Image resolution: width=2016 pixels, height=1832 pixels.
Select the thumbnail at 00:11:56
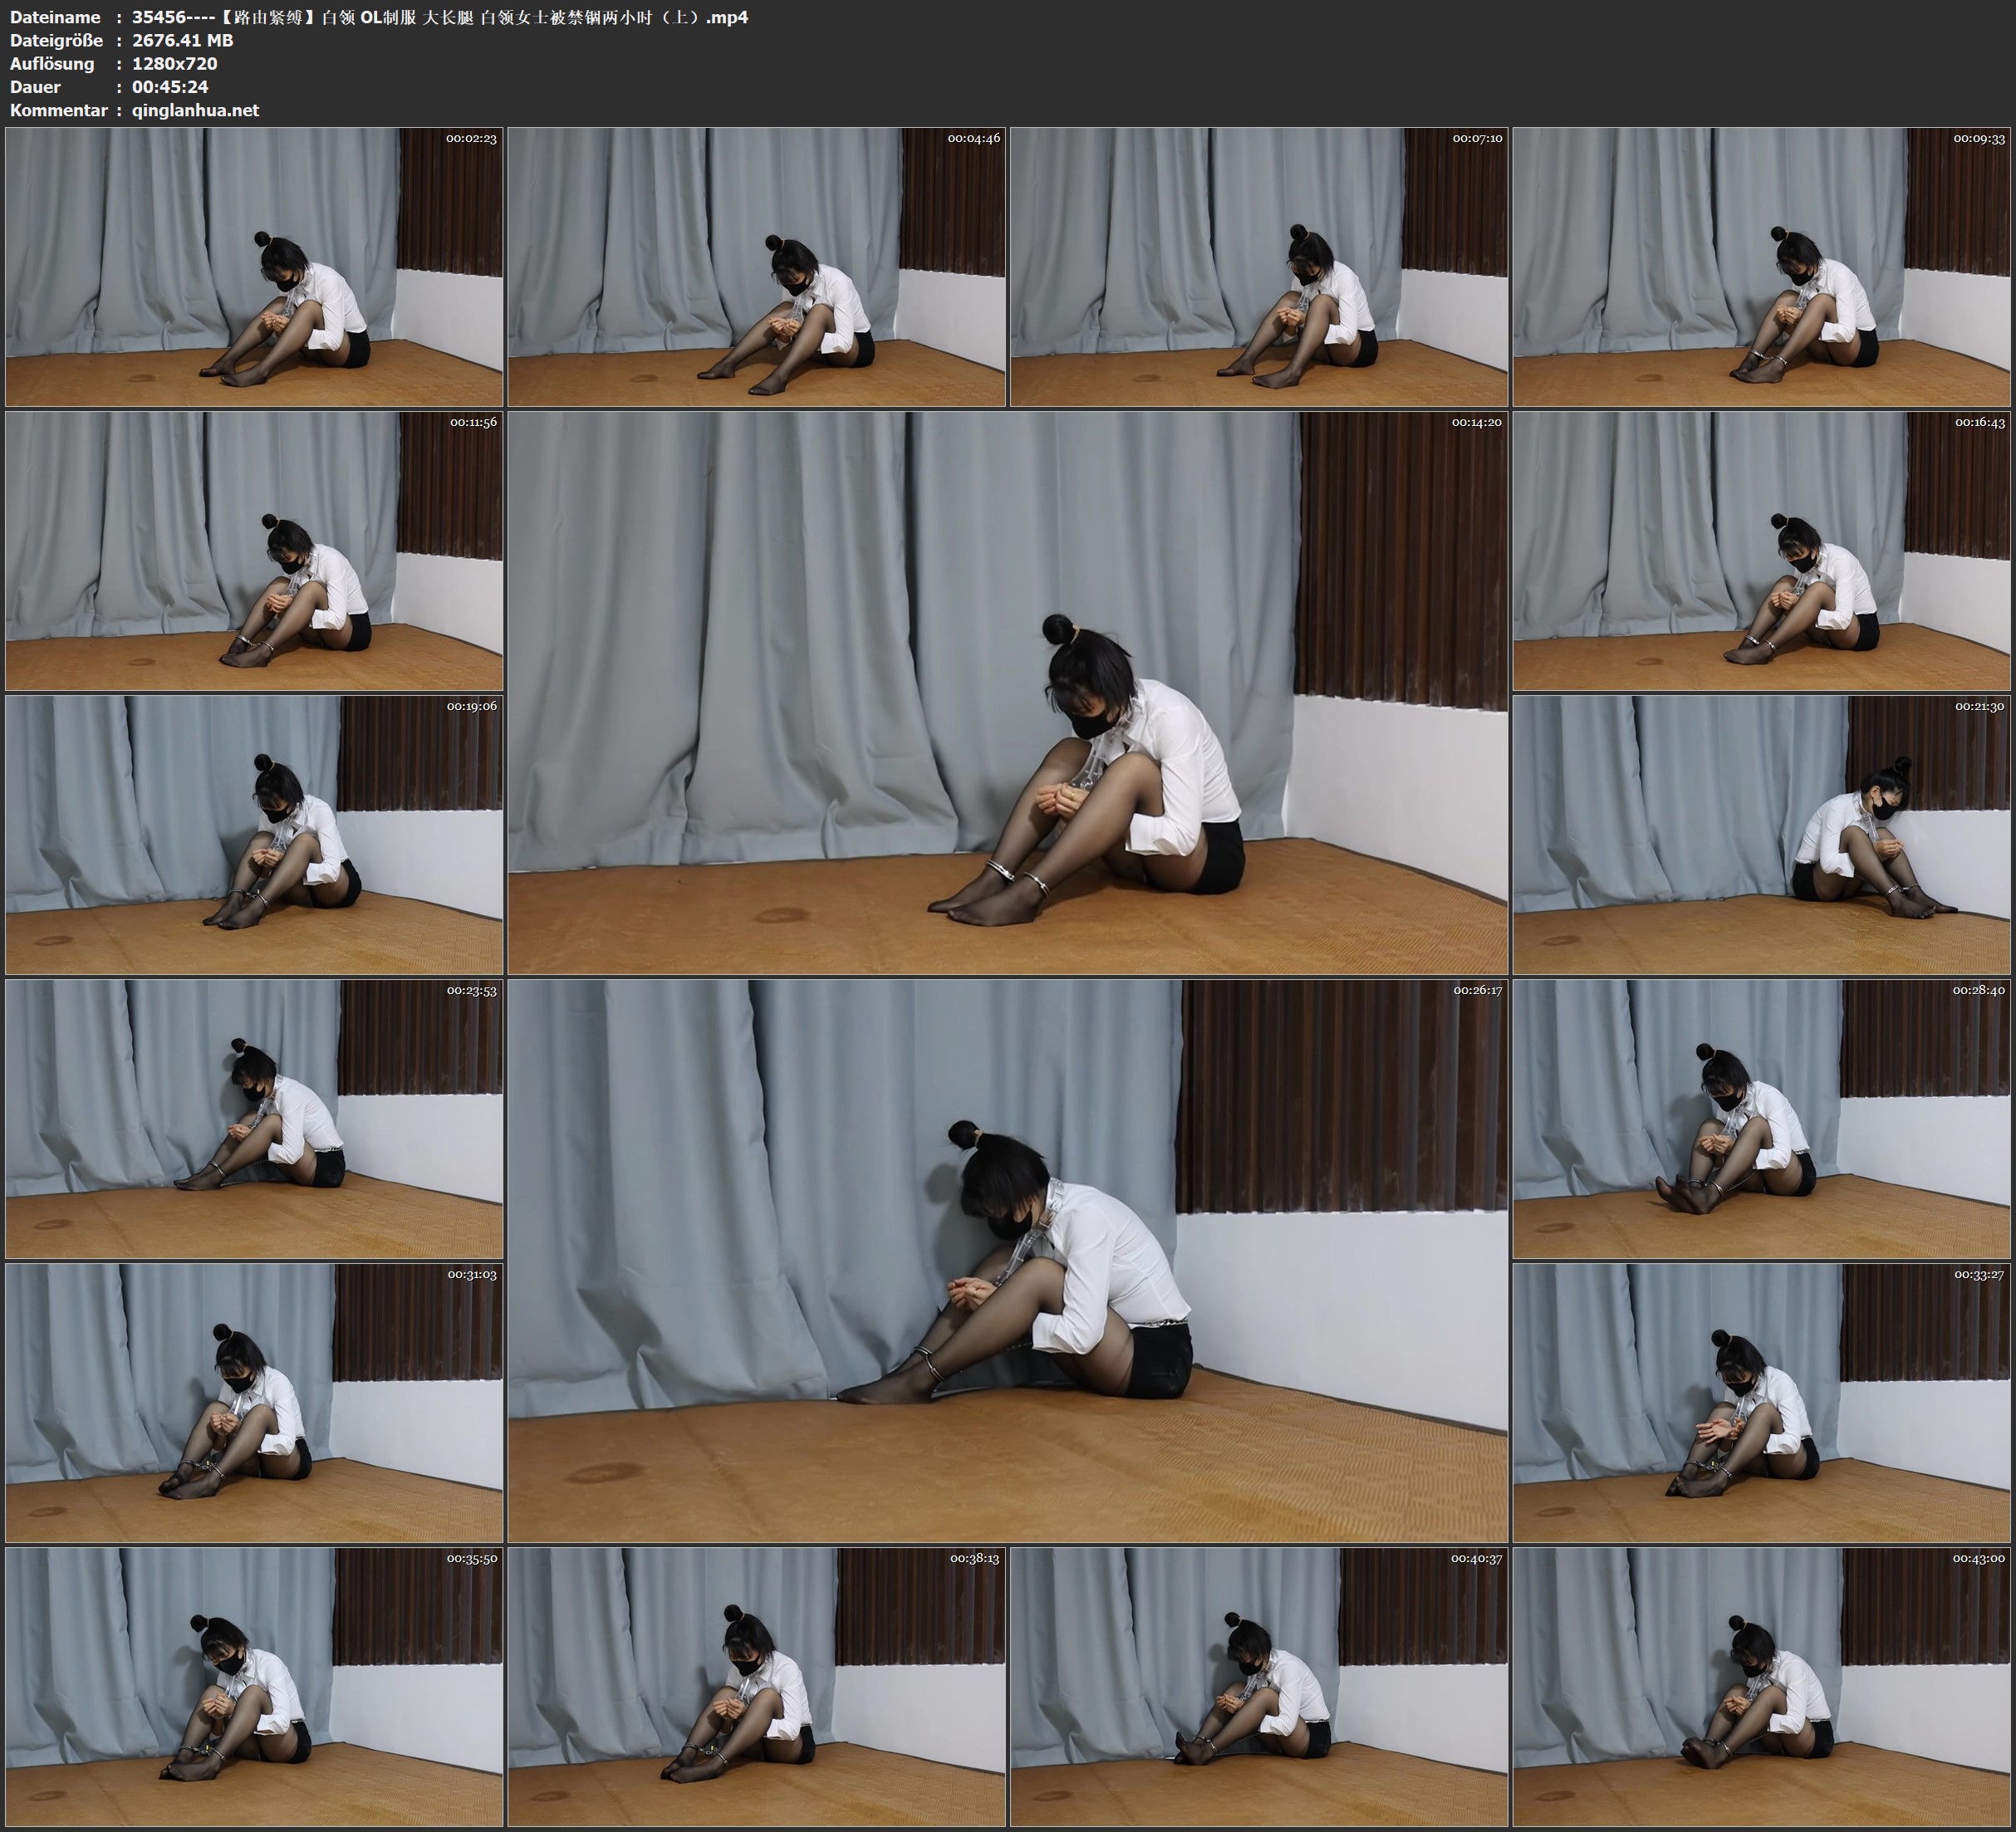coord(254,551)
